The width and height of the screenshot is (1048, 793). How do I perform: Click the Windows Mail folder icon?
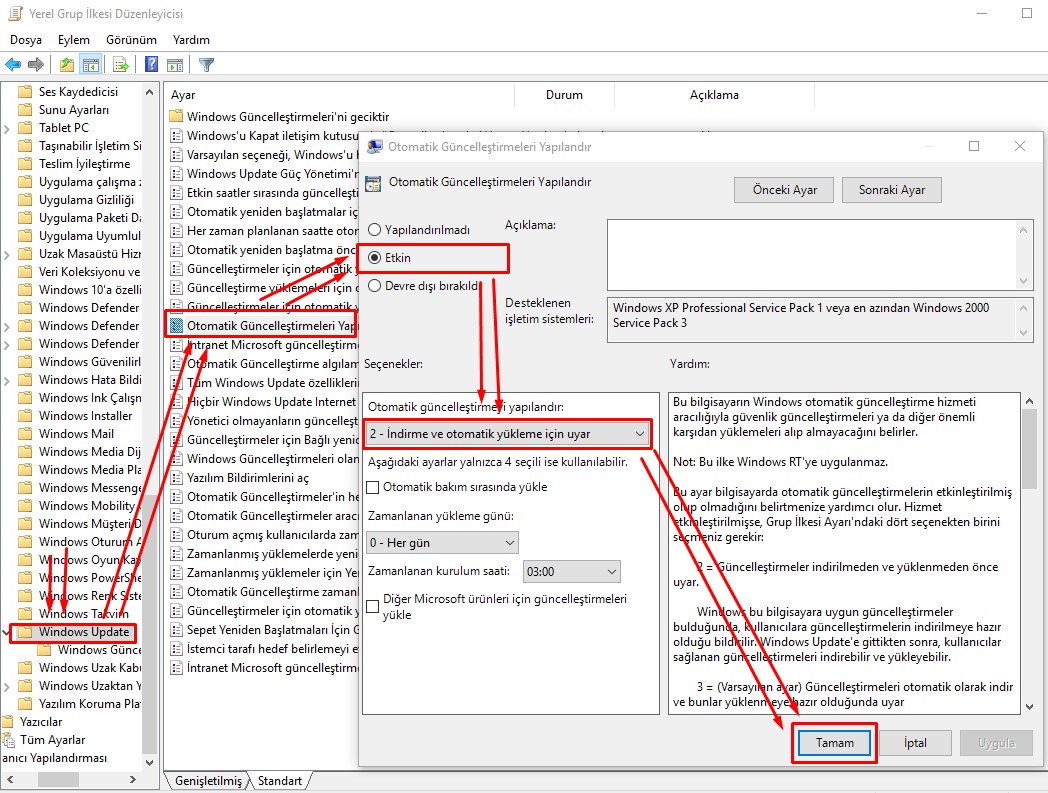[25, 434]
